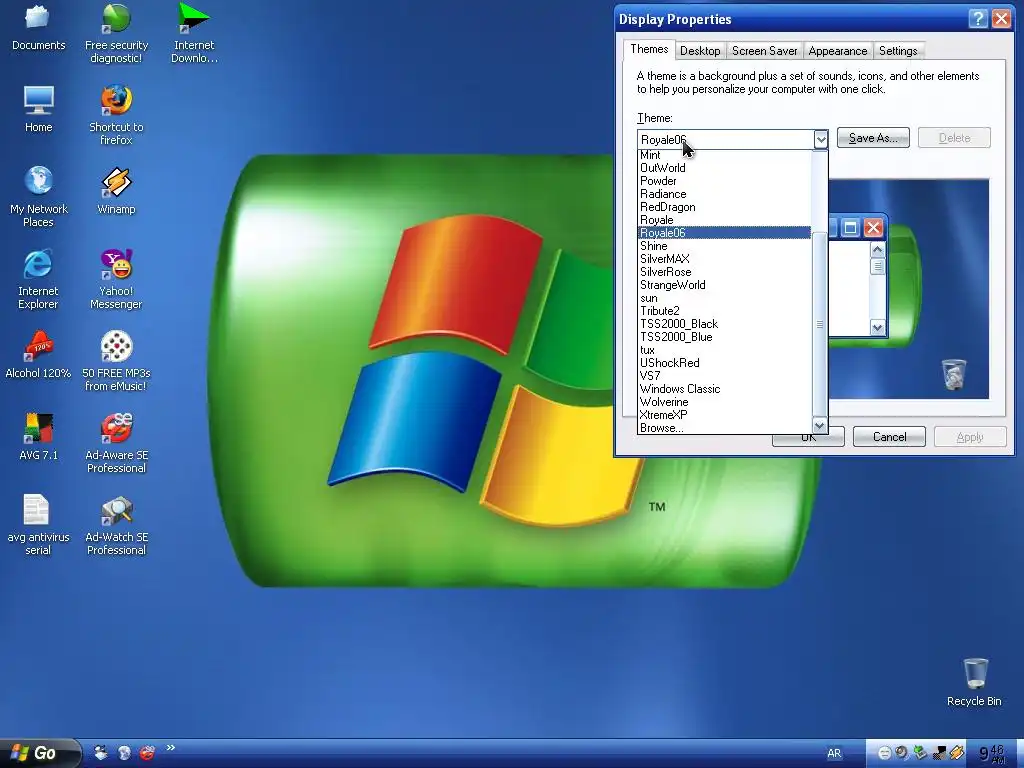Collapse the Theme combo box arrow
This screenshot has height=768, width=1024.
[820, 139]
